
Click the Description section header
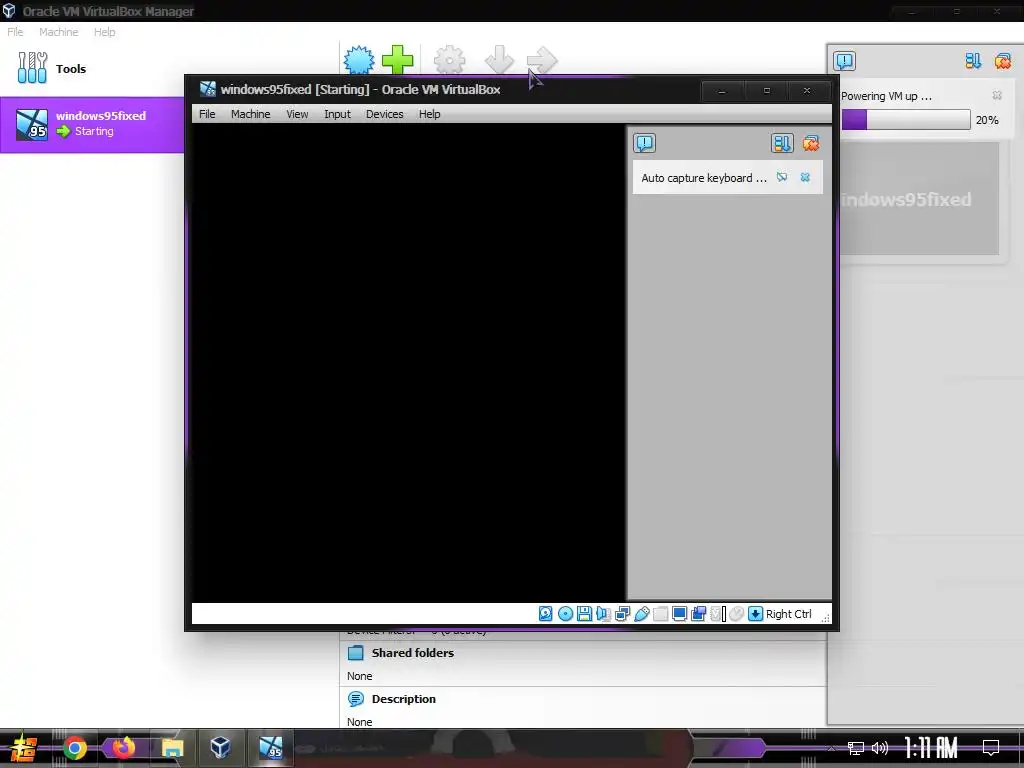[x=404, y=699]
